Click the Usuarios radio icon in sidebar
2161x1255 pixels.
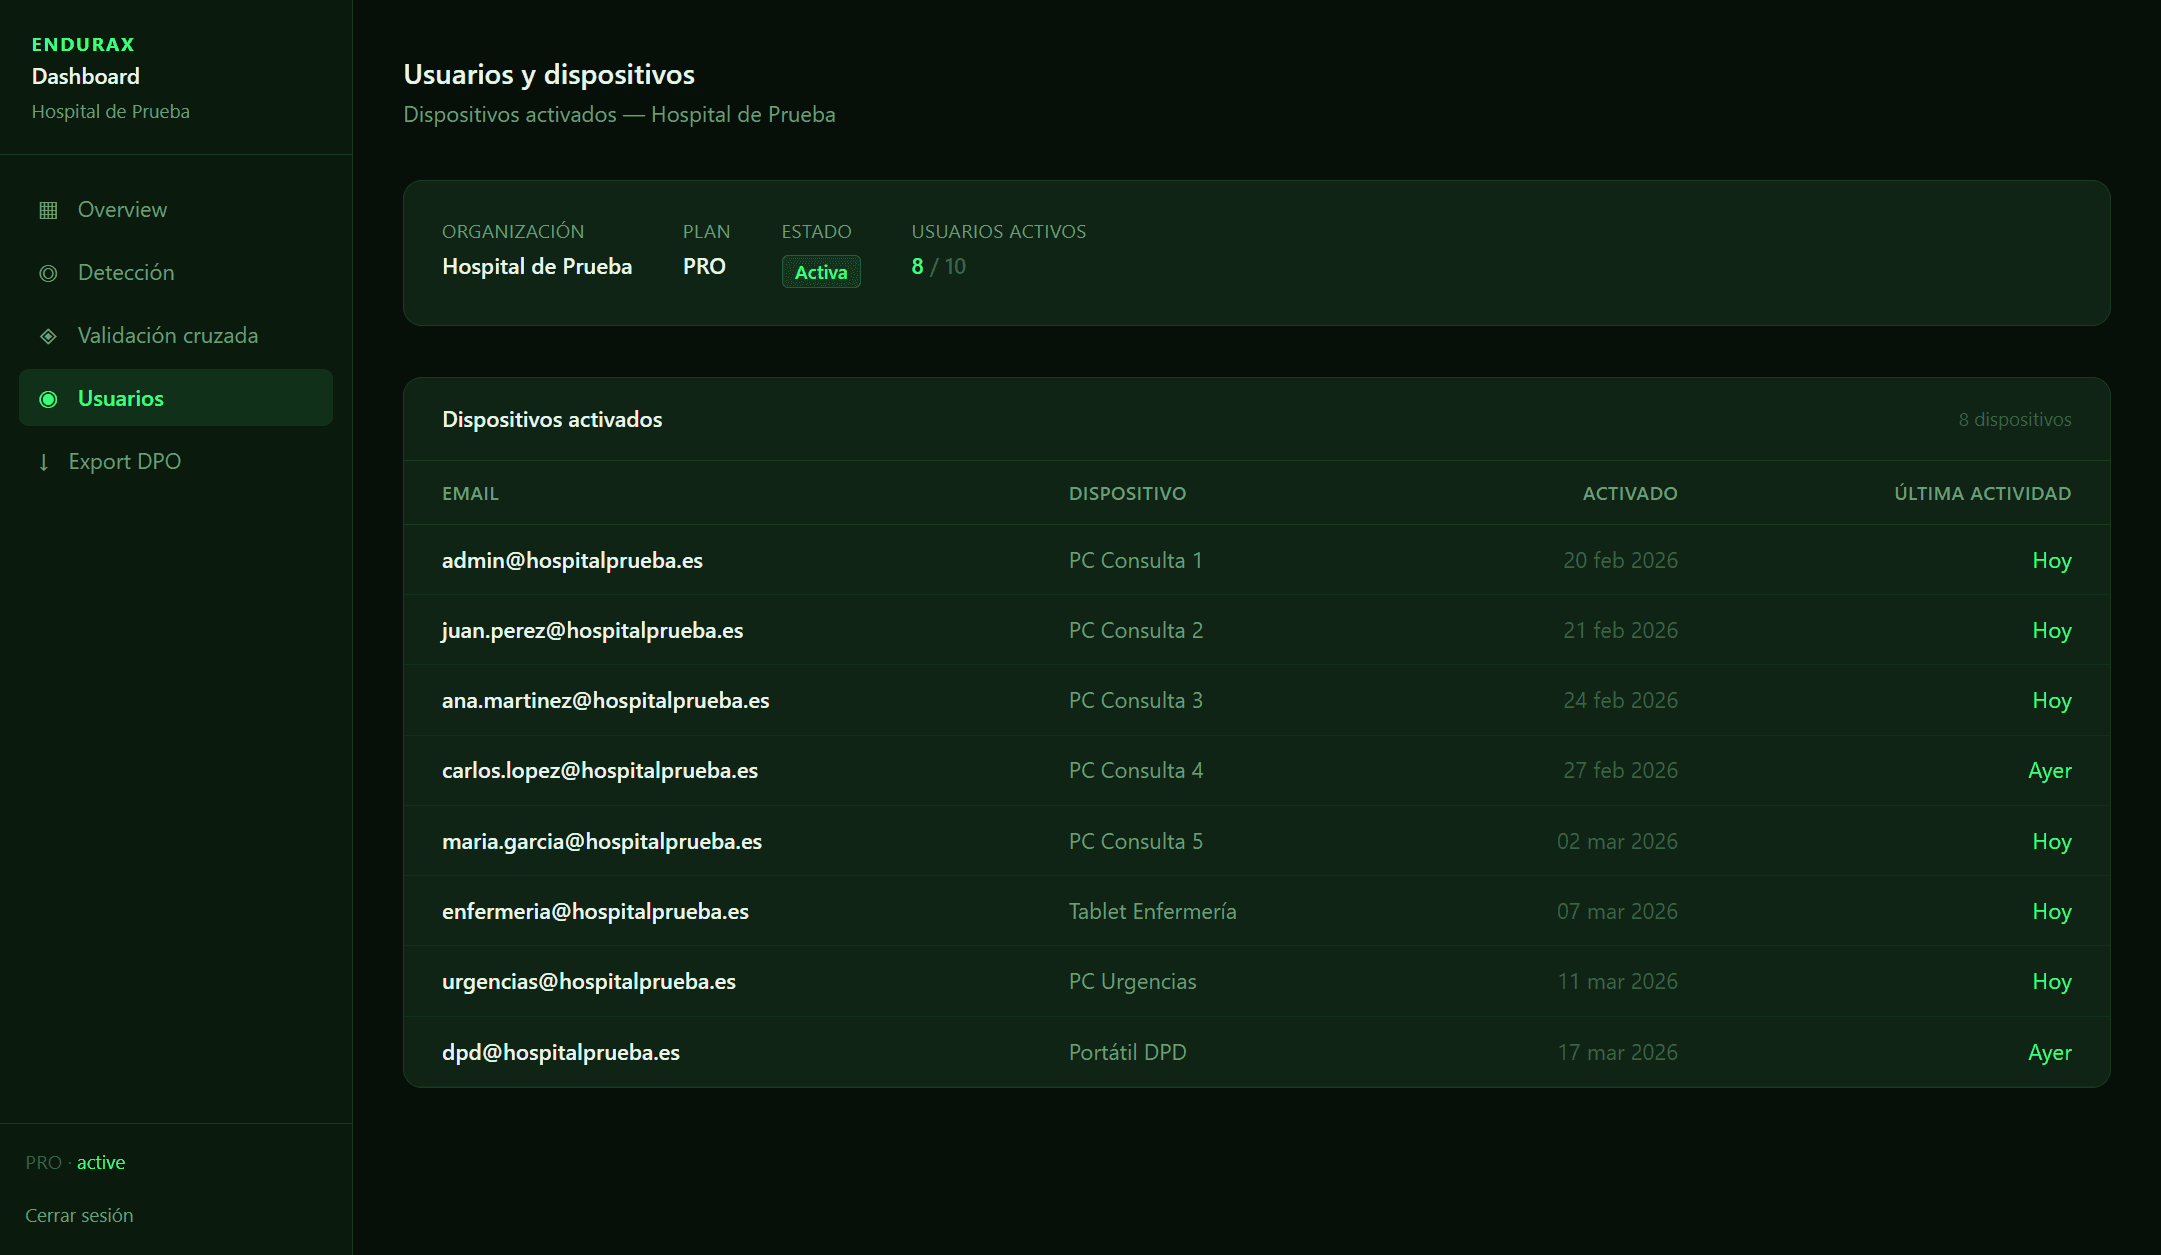(47, 398)
